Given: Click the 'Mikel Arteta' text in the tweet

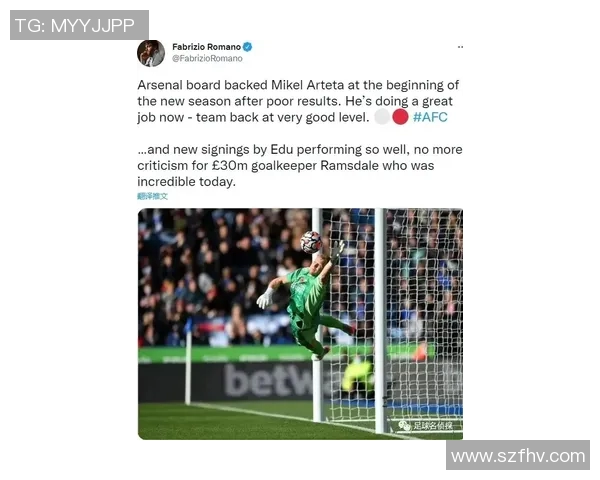Looking at the screenshot, I should 307,85.
